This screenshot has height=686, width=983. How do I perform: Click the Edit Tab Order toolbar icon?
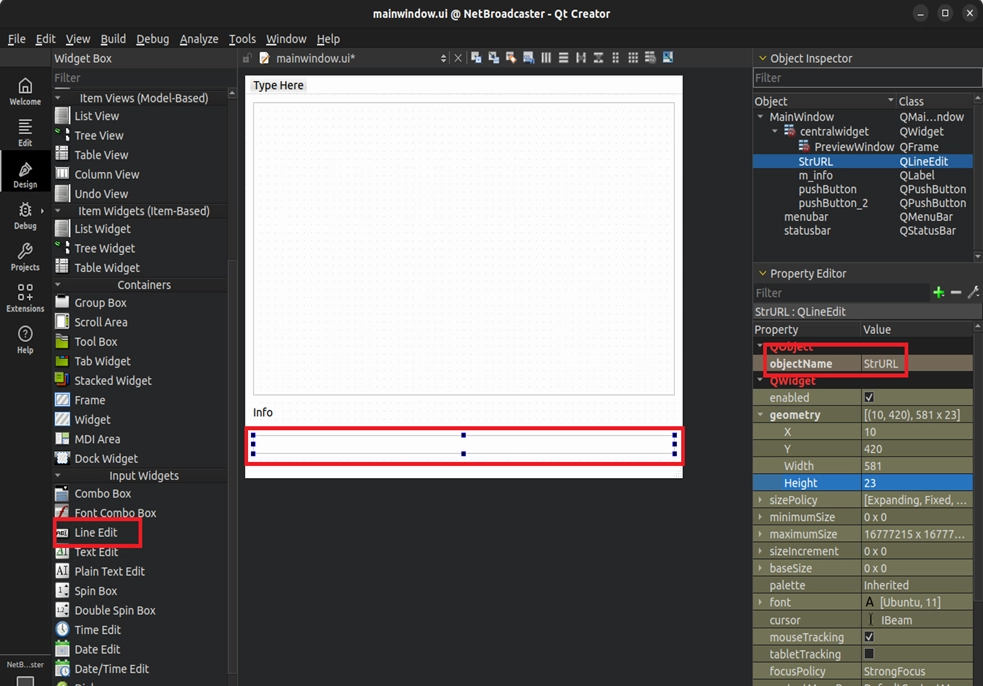pos(528,58)
